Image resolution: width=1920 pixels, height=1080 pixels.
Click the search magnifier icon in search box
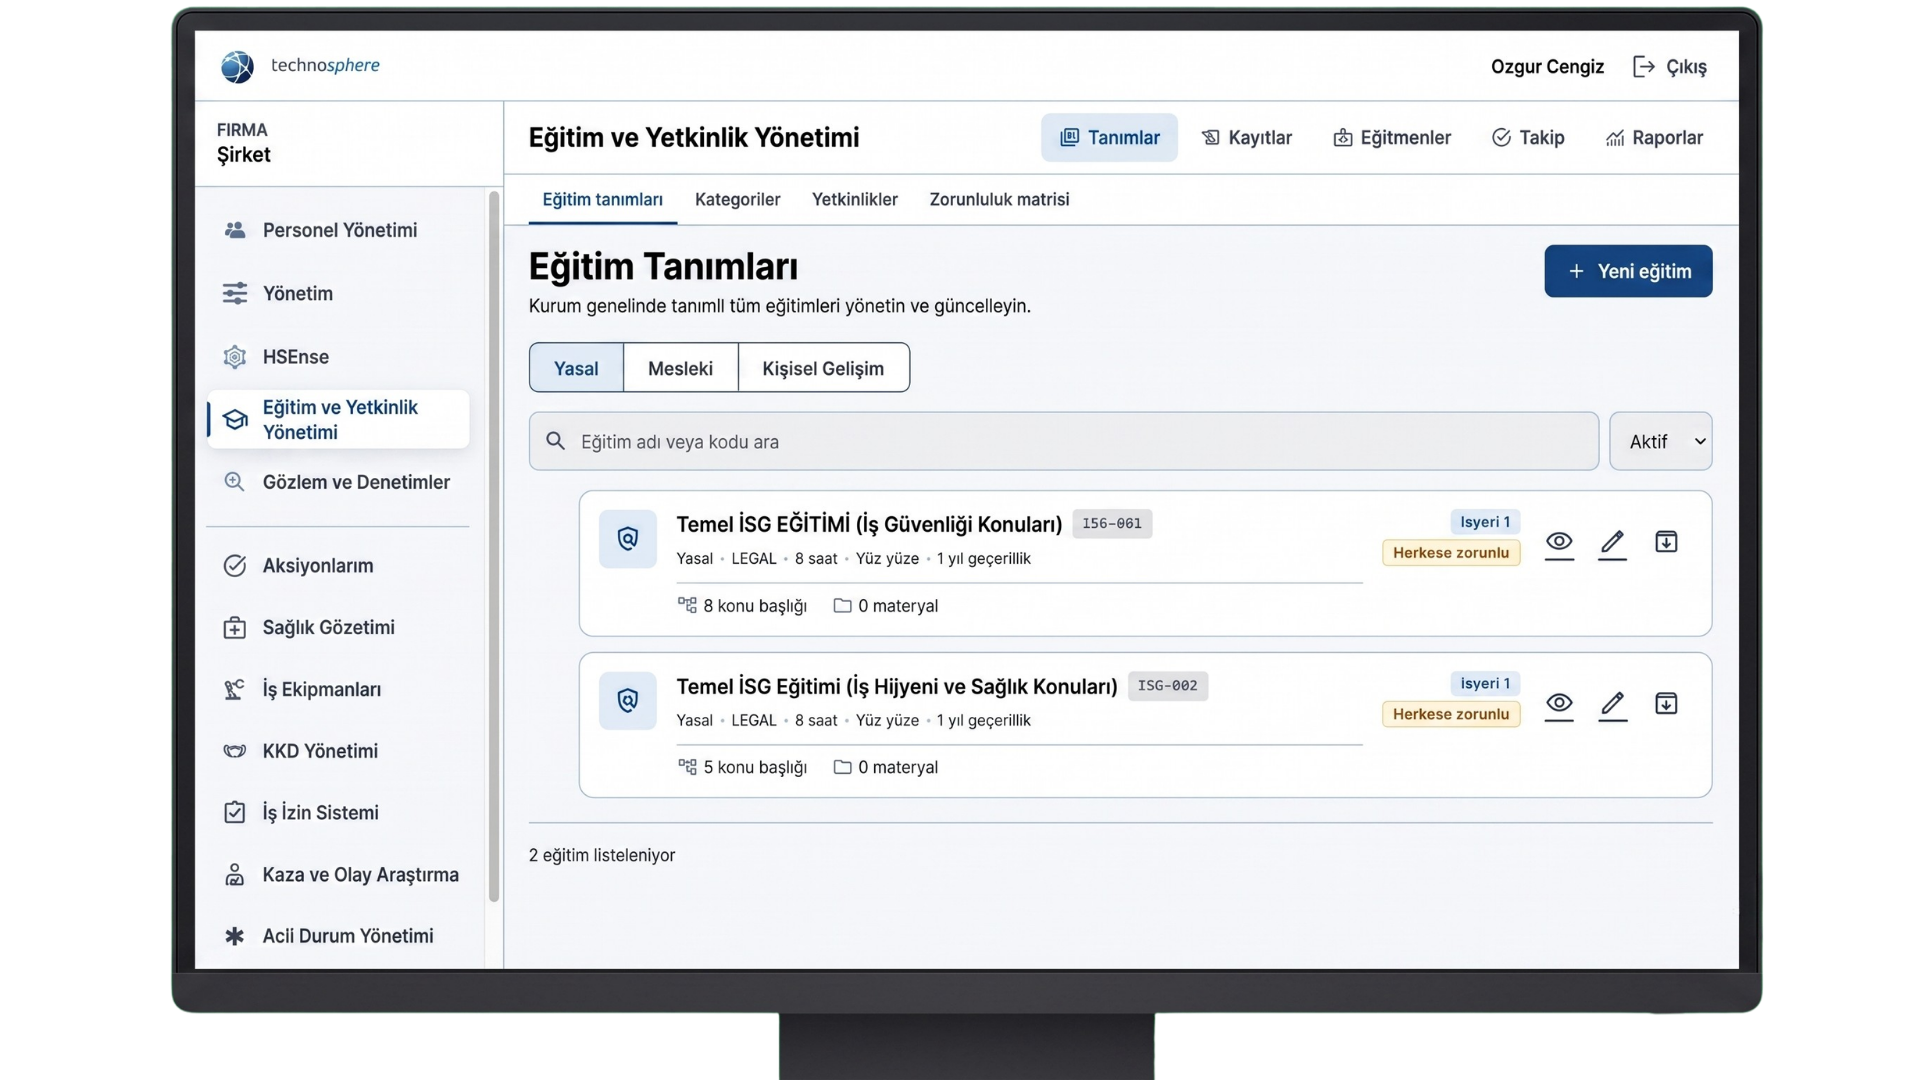click(556, 441)
